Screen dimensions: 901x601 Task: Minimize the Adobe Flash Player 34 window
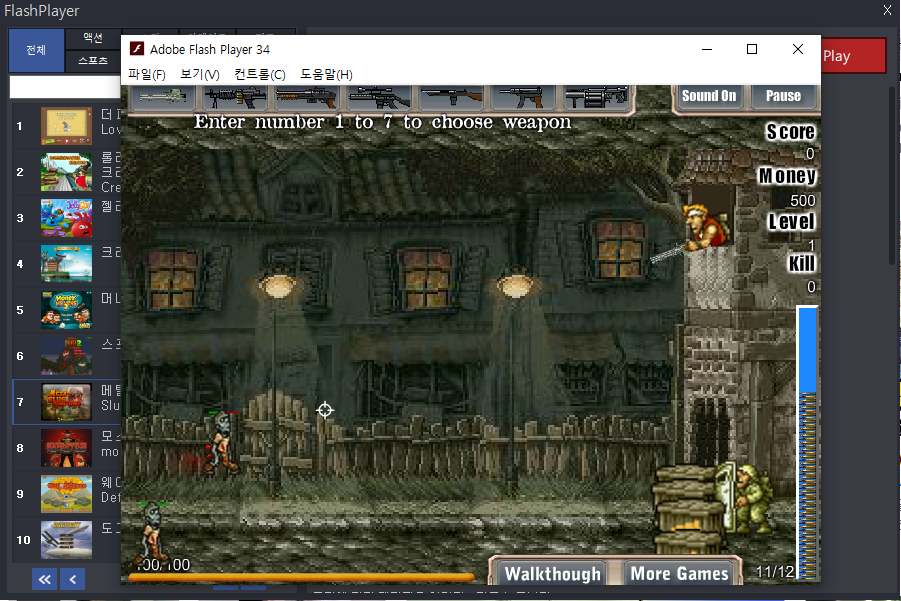click(707, 49)
